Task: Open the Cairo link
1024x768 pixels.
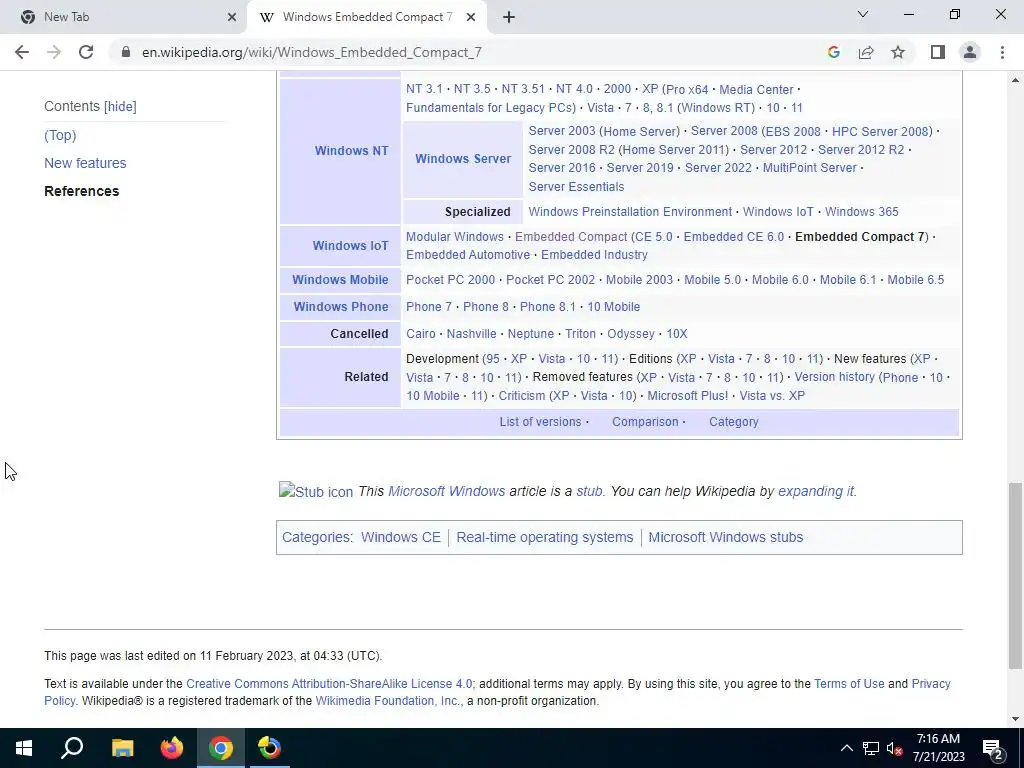Action: click(421, 334)
